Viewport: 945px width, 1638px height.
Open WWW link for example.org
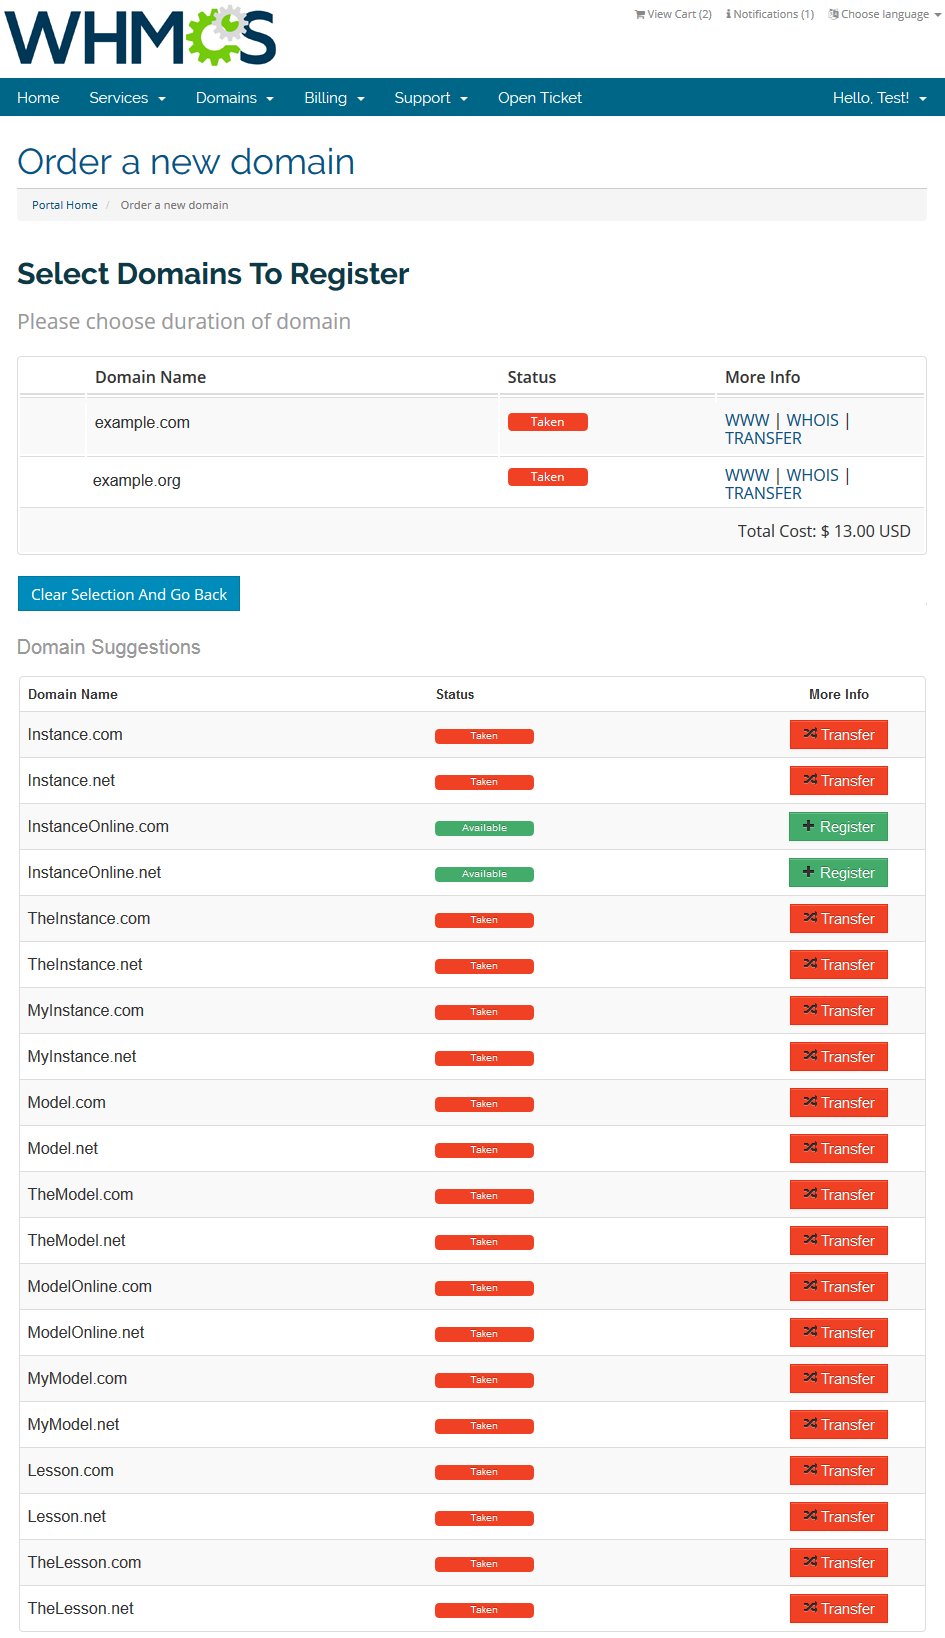747,476
